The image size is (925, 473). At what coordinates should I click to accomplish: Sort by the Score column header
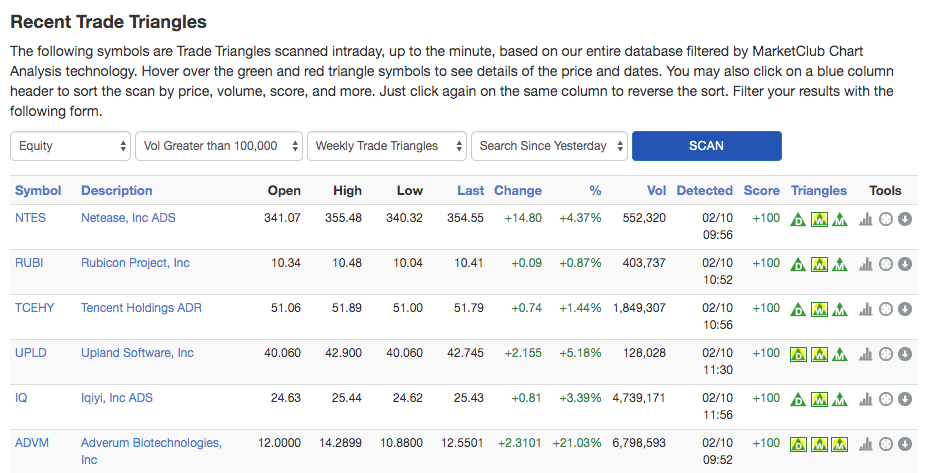coord(762,190)
